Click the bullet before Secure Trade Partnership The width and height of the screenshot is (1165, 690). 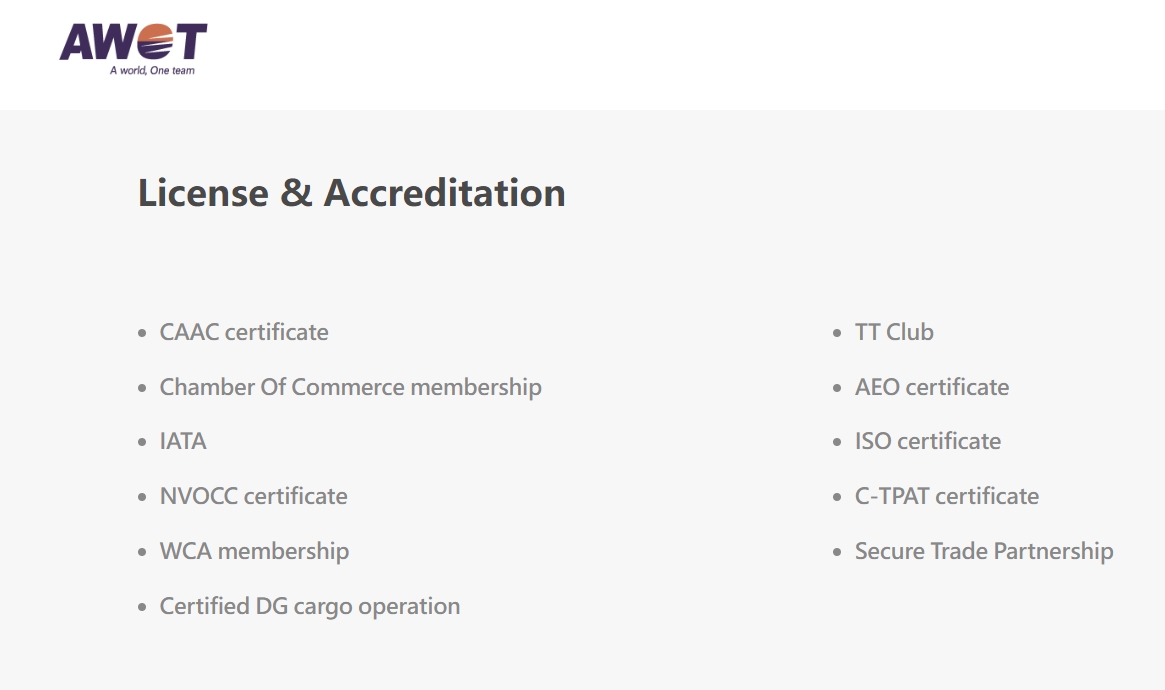pyautogui.click(x=837, y=552)
